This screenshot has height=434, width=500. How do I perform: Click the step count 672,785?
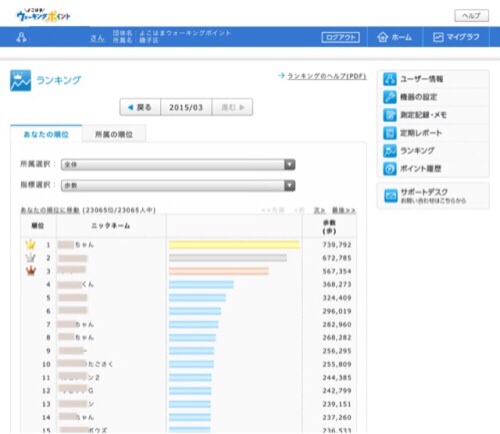tap(337, 258)
